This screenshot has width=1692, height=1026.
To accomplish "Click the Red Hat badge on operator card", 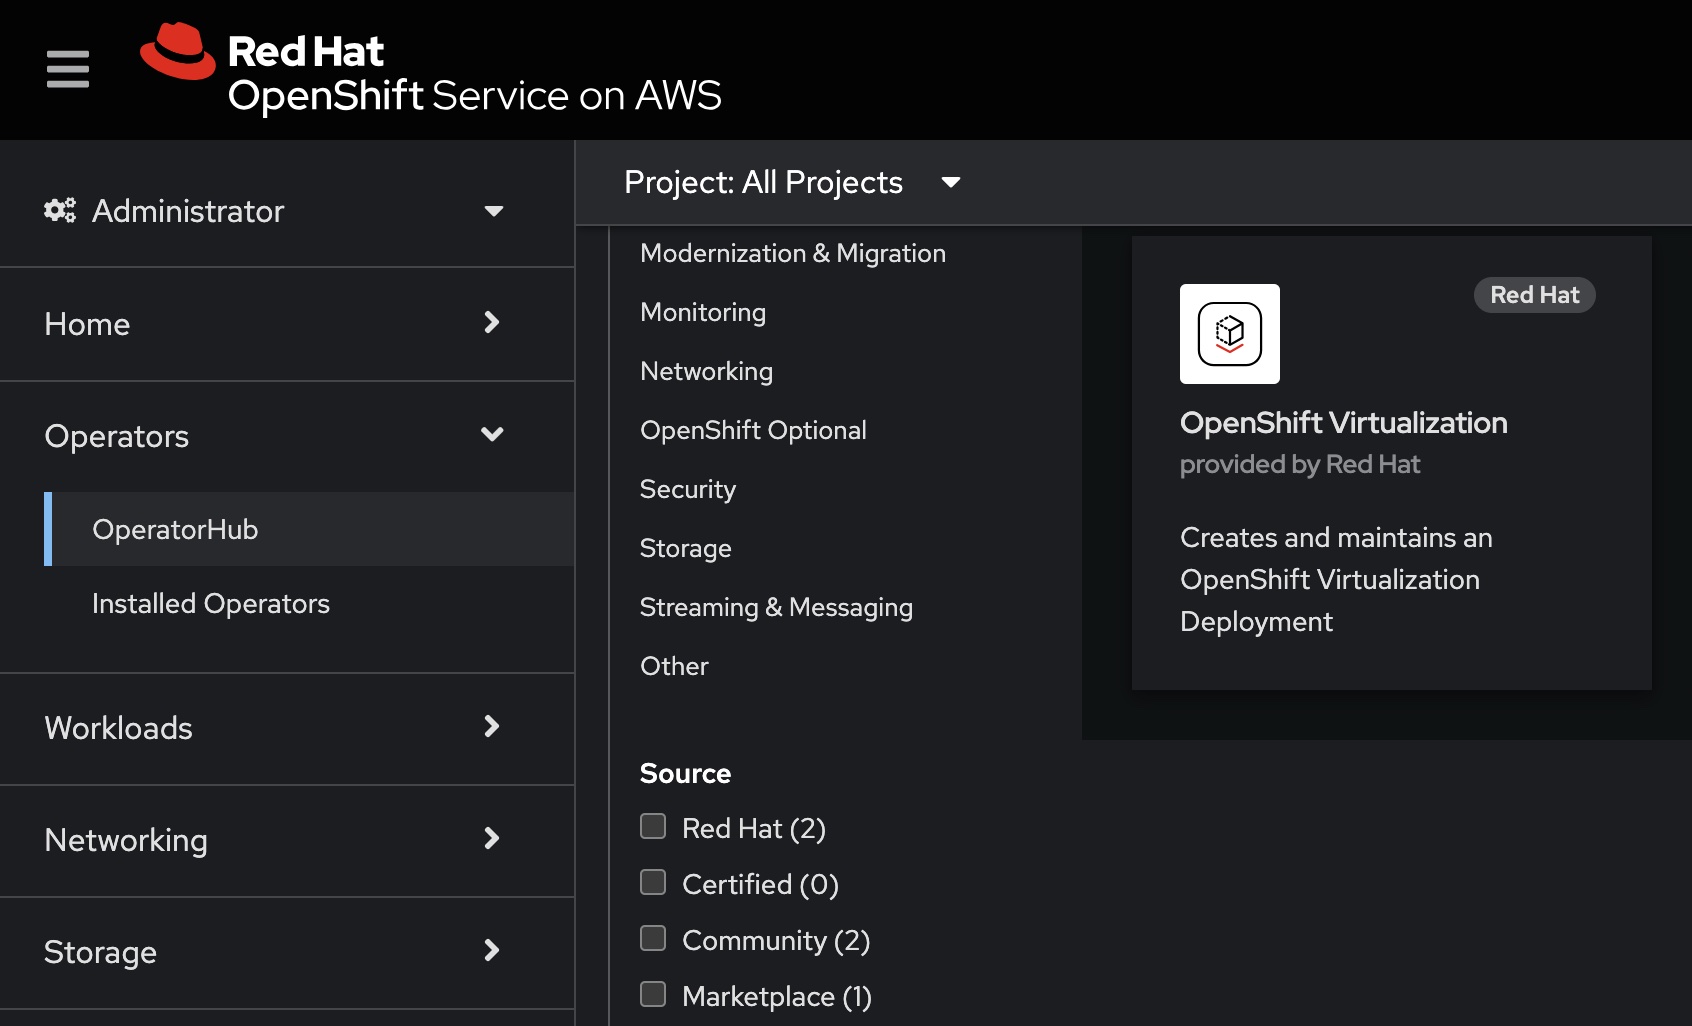I will click(1534, 295).
